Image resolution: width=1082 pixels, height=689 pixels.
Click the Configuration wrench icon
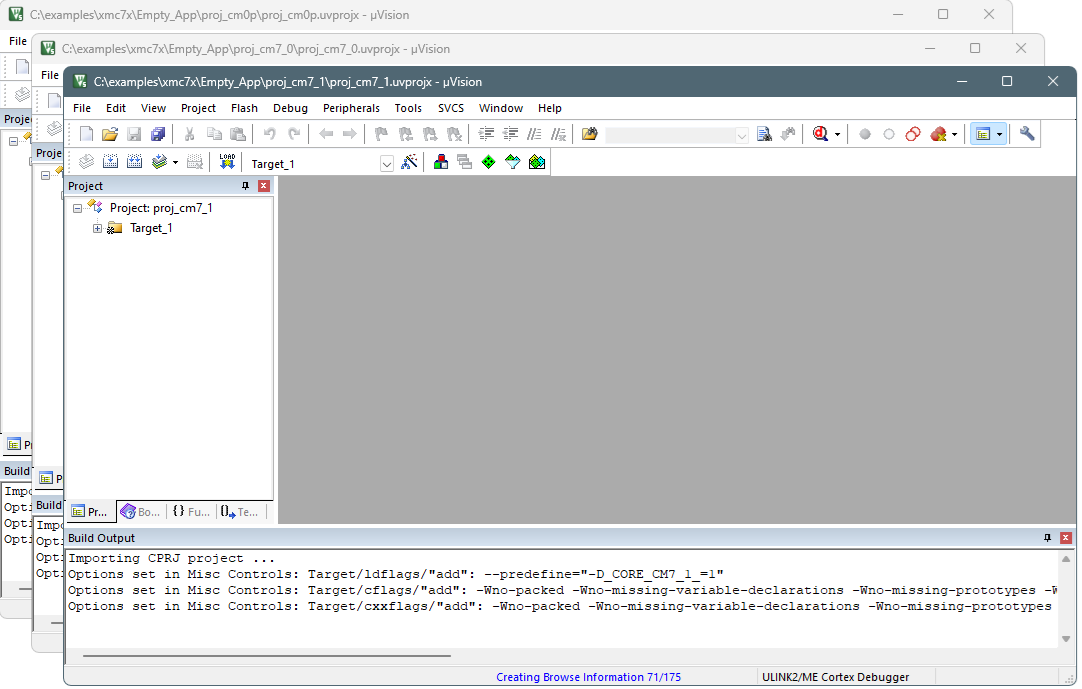(1027, 134)
